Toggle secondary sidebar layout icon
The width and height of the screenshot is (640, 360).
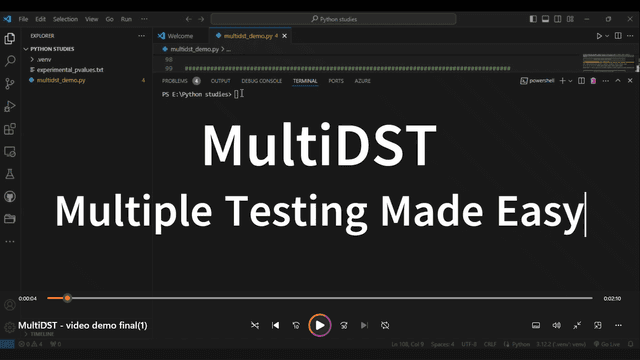click(x=558, y=19)
